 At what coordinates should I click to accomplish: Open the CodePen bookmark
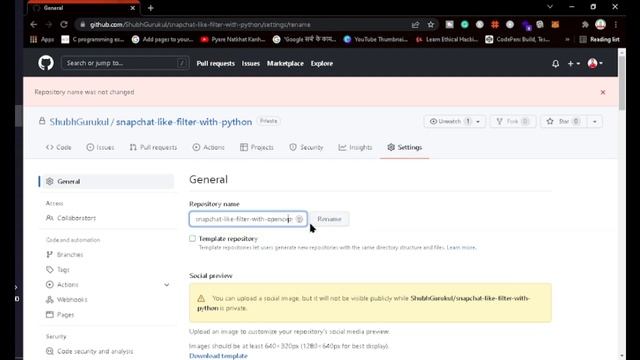click(x=518, y=39)
